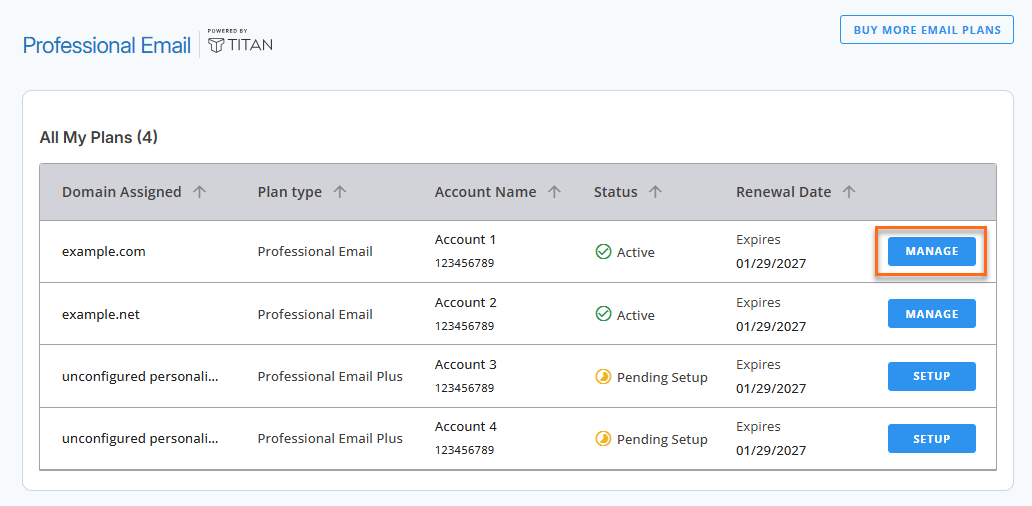This screenshot has width=1032, height=506.
Task: Click Pending Setup icon for Account 3
Action: point(603,377)
